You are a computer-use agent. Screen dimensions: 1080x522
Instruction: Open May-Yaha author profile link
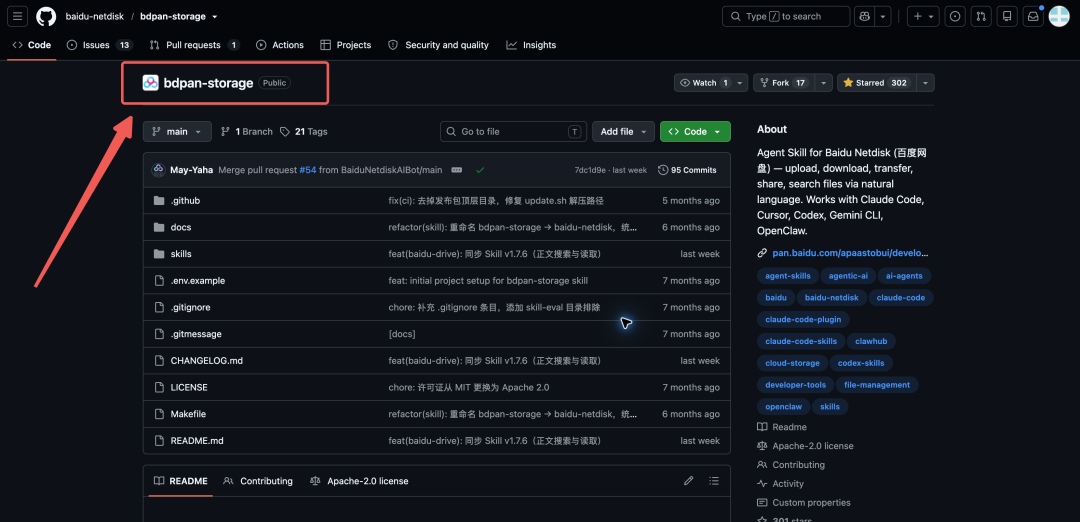click(191, 170)
